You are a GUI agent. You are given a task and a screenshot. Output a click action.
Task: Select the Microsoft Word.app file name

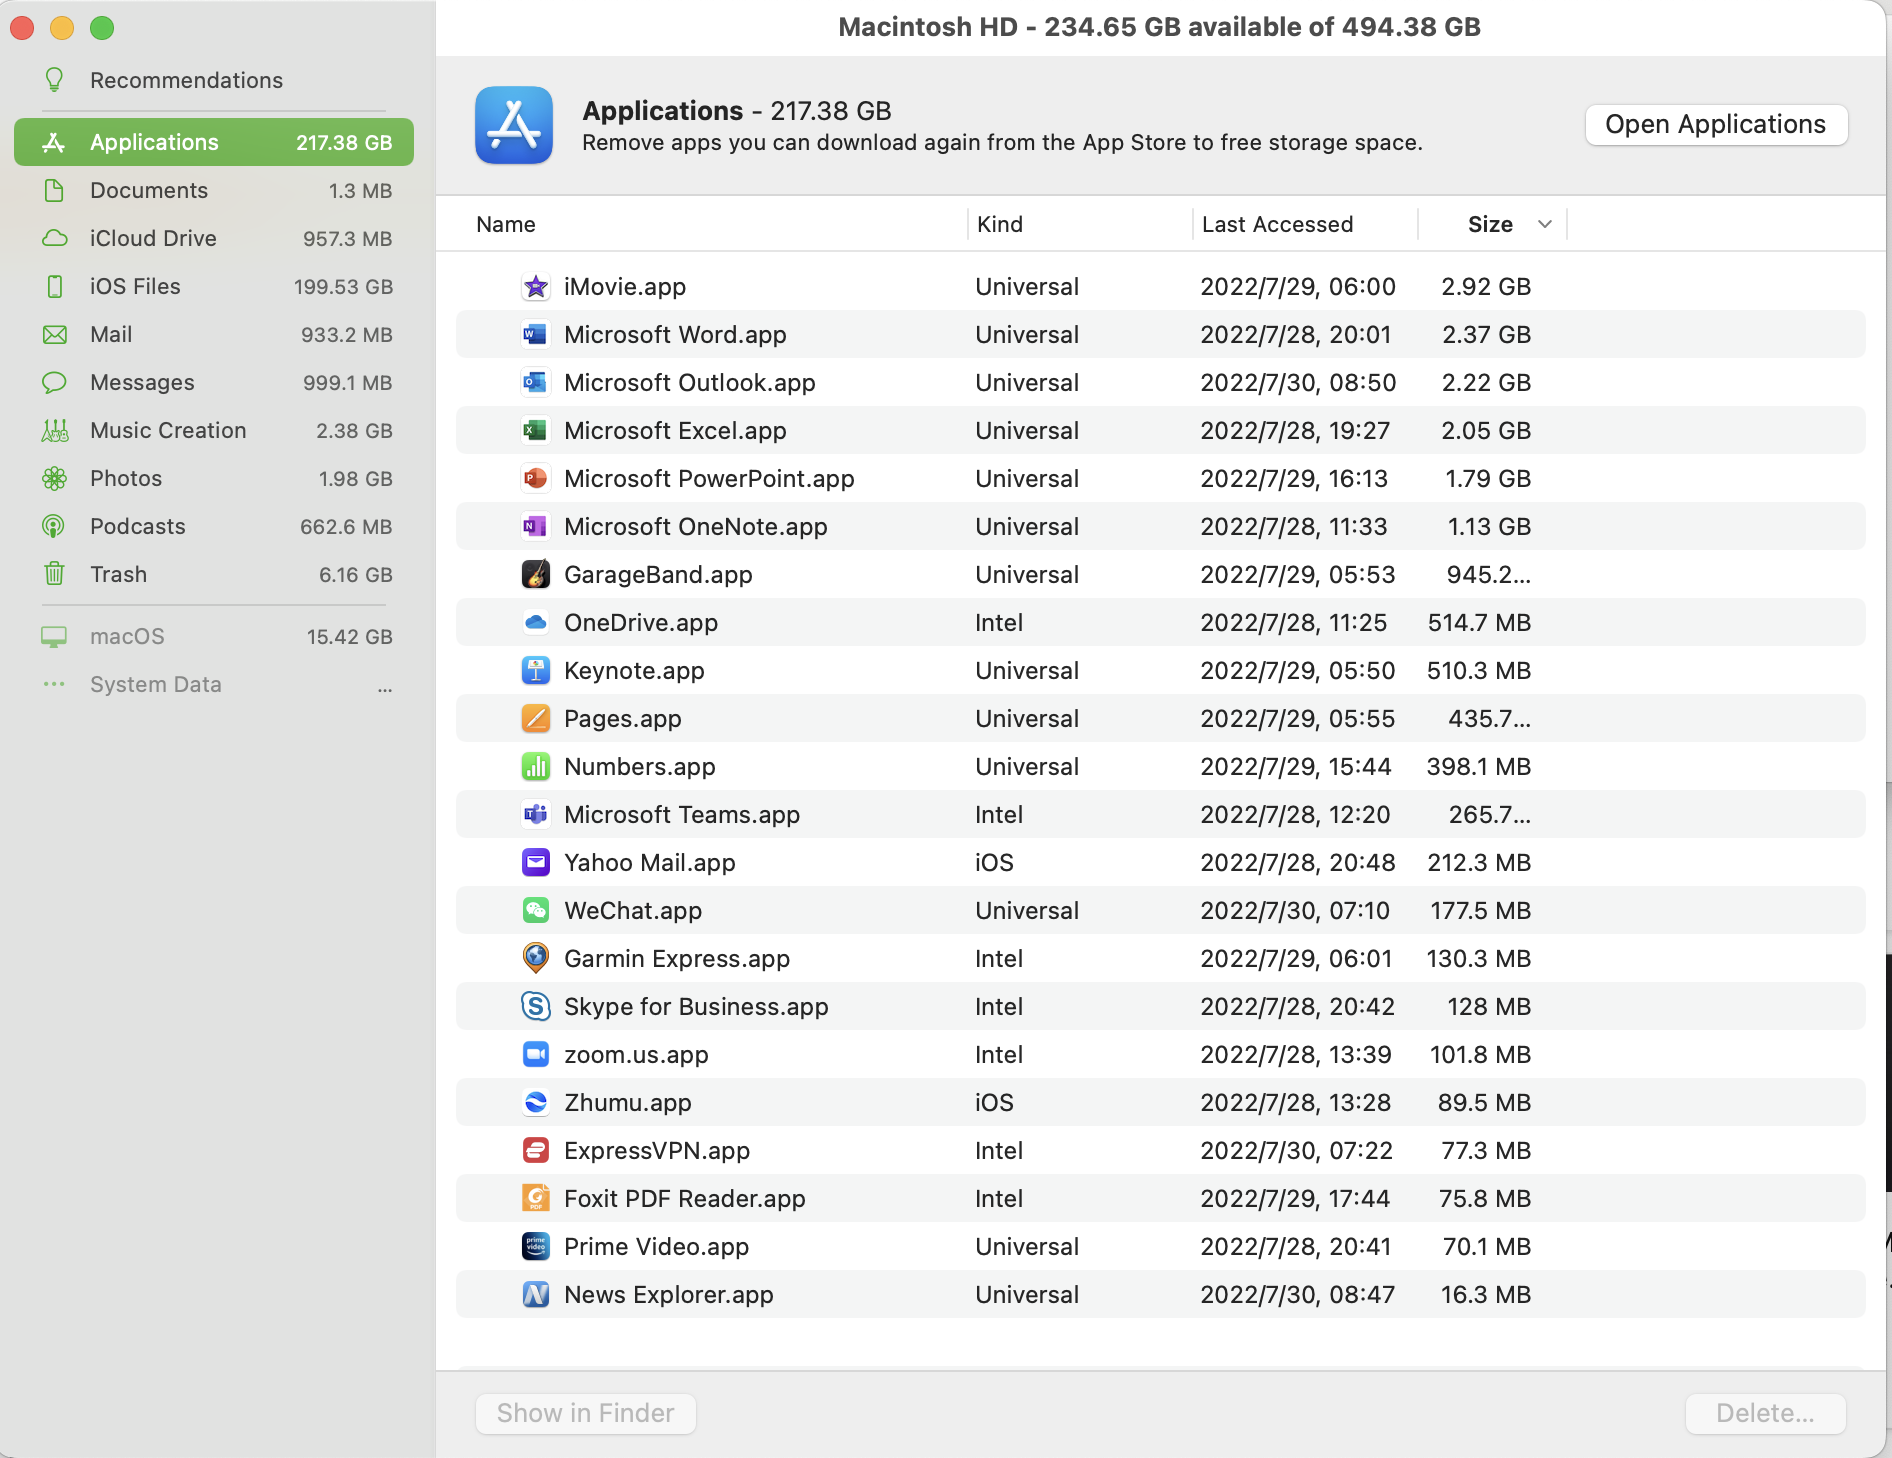tap(676, 335)
